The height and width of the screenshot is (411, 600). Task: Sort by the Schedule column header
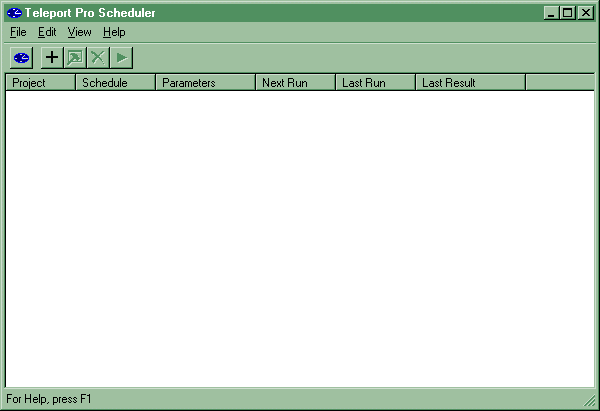[115, 83]
